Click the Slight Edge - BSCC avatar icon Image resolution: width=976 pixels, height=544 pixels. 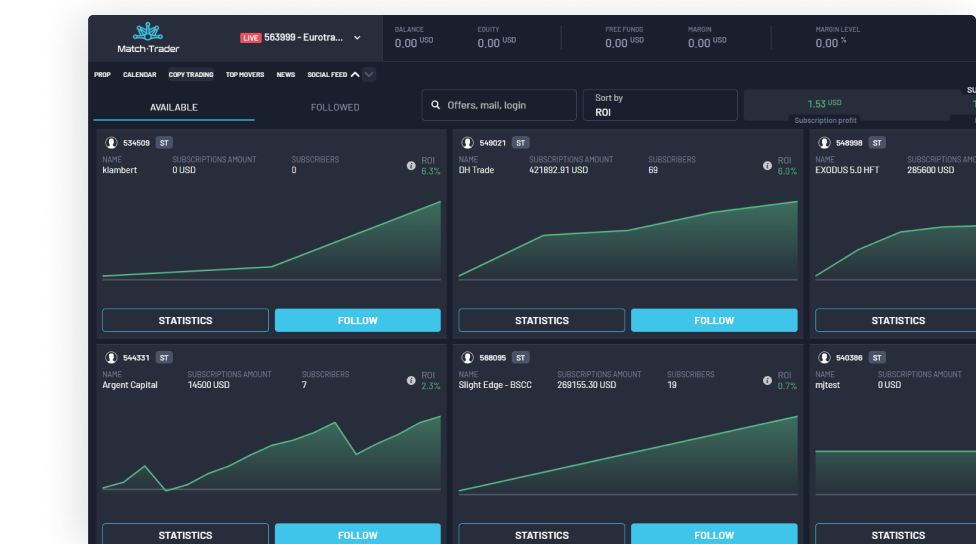tap(467, 358)
